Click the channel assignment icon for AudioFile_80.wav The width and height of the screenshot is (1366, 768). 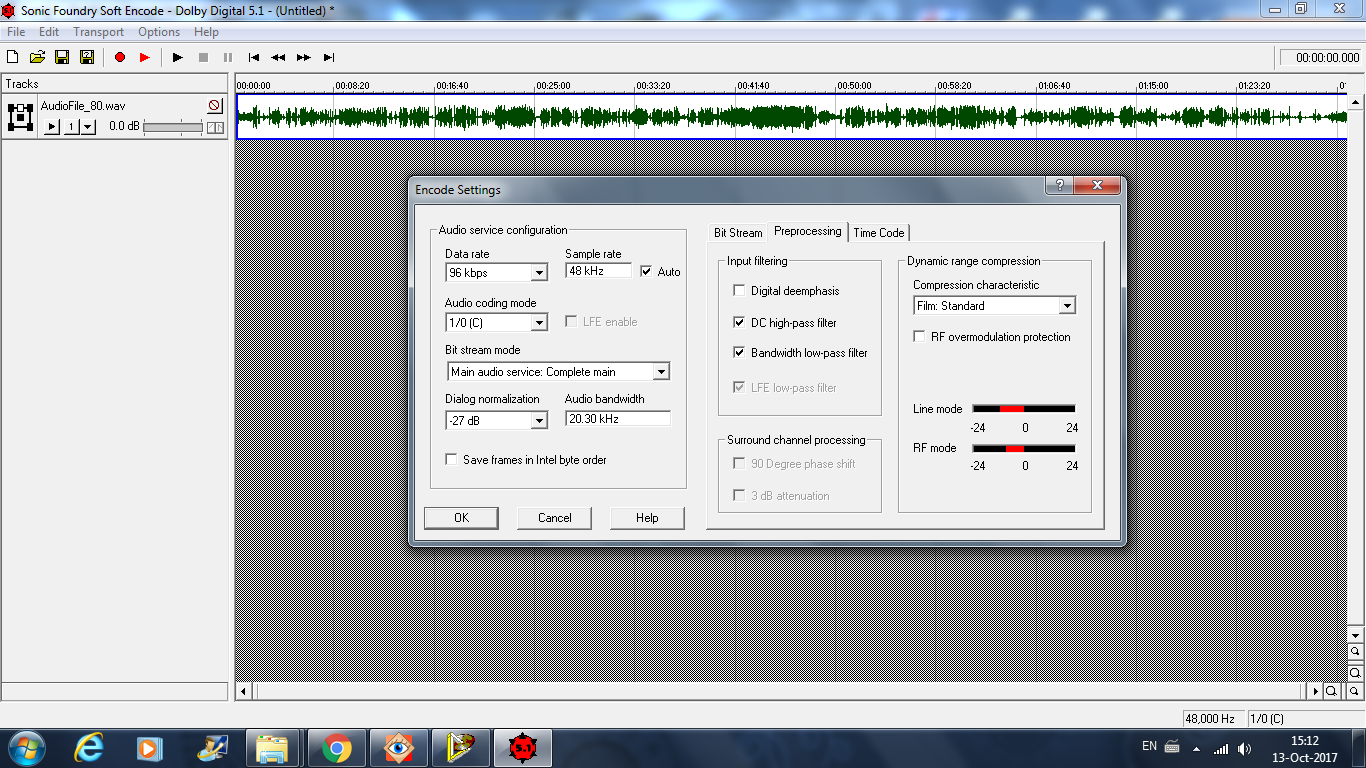21,117
